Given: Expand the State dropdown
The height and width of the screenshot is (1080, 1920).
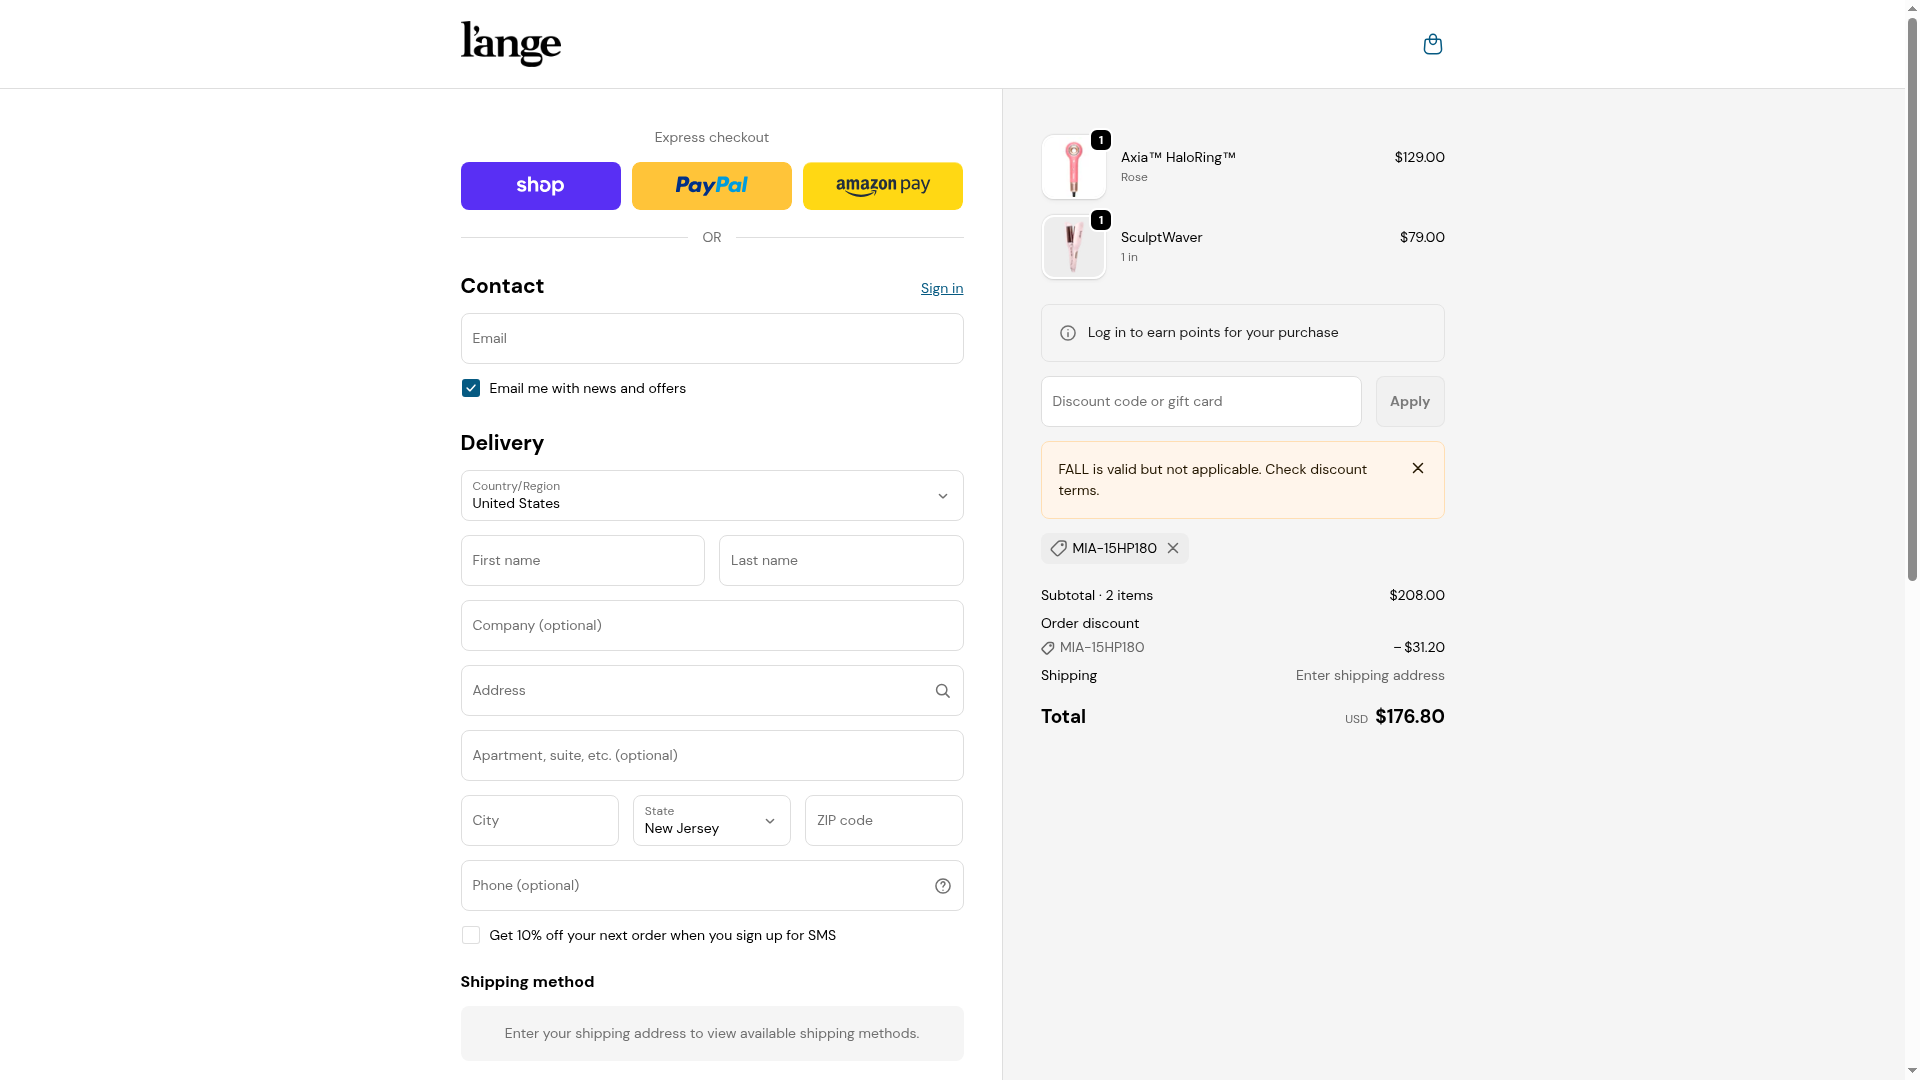Looking at the screenshot, I should point(711,821).
